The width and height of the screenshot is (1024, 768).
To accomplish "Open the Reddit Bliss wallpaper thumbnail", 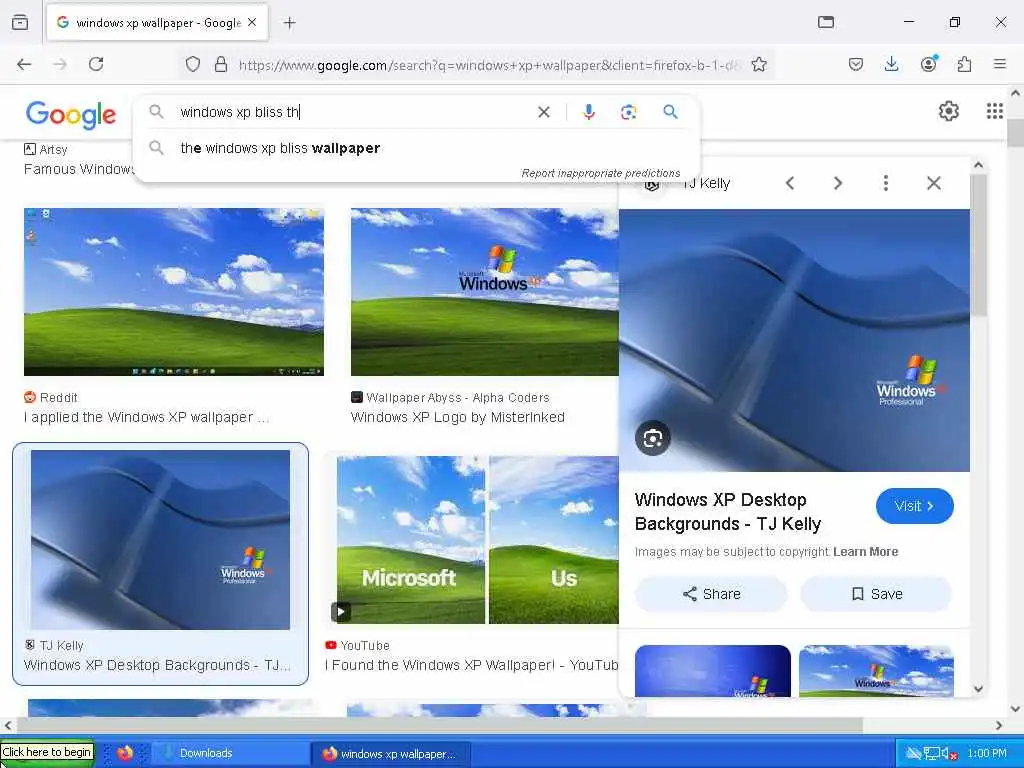I will click(x=174, y=292).
